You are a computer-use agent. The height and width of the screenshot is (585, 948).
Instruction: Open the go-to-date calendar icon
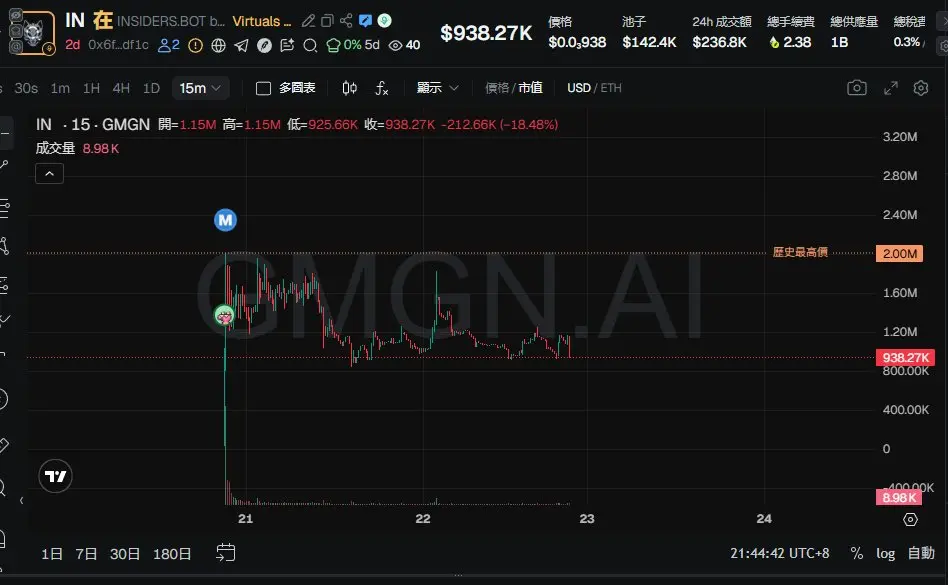tap(226, 552)
